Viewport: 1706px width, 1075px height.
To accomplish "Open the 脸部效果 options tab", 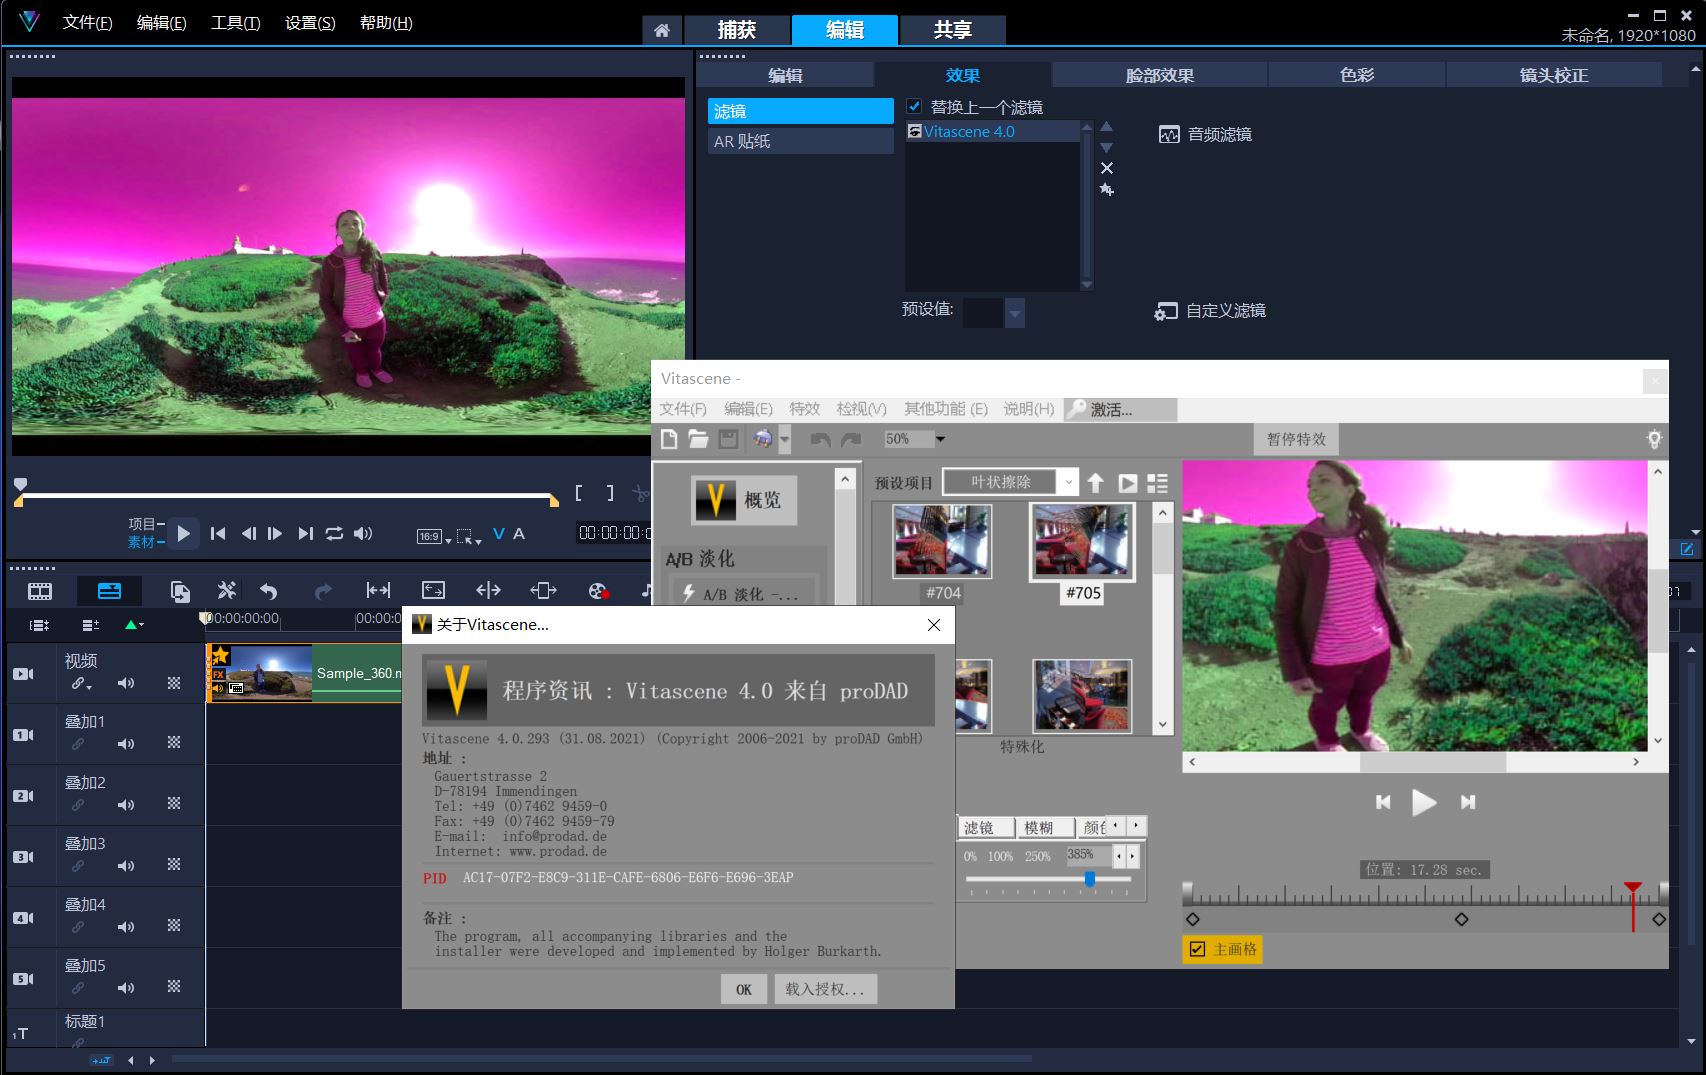I will tap(1160, 75).
